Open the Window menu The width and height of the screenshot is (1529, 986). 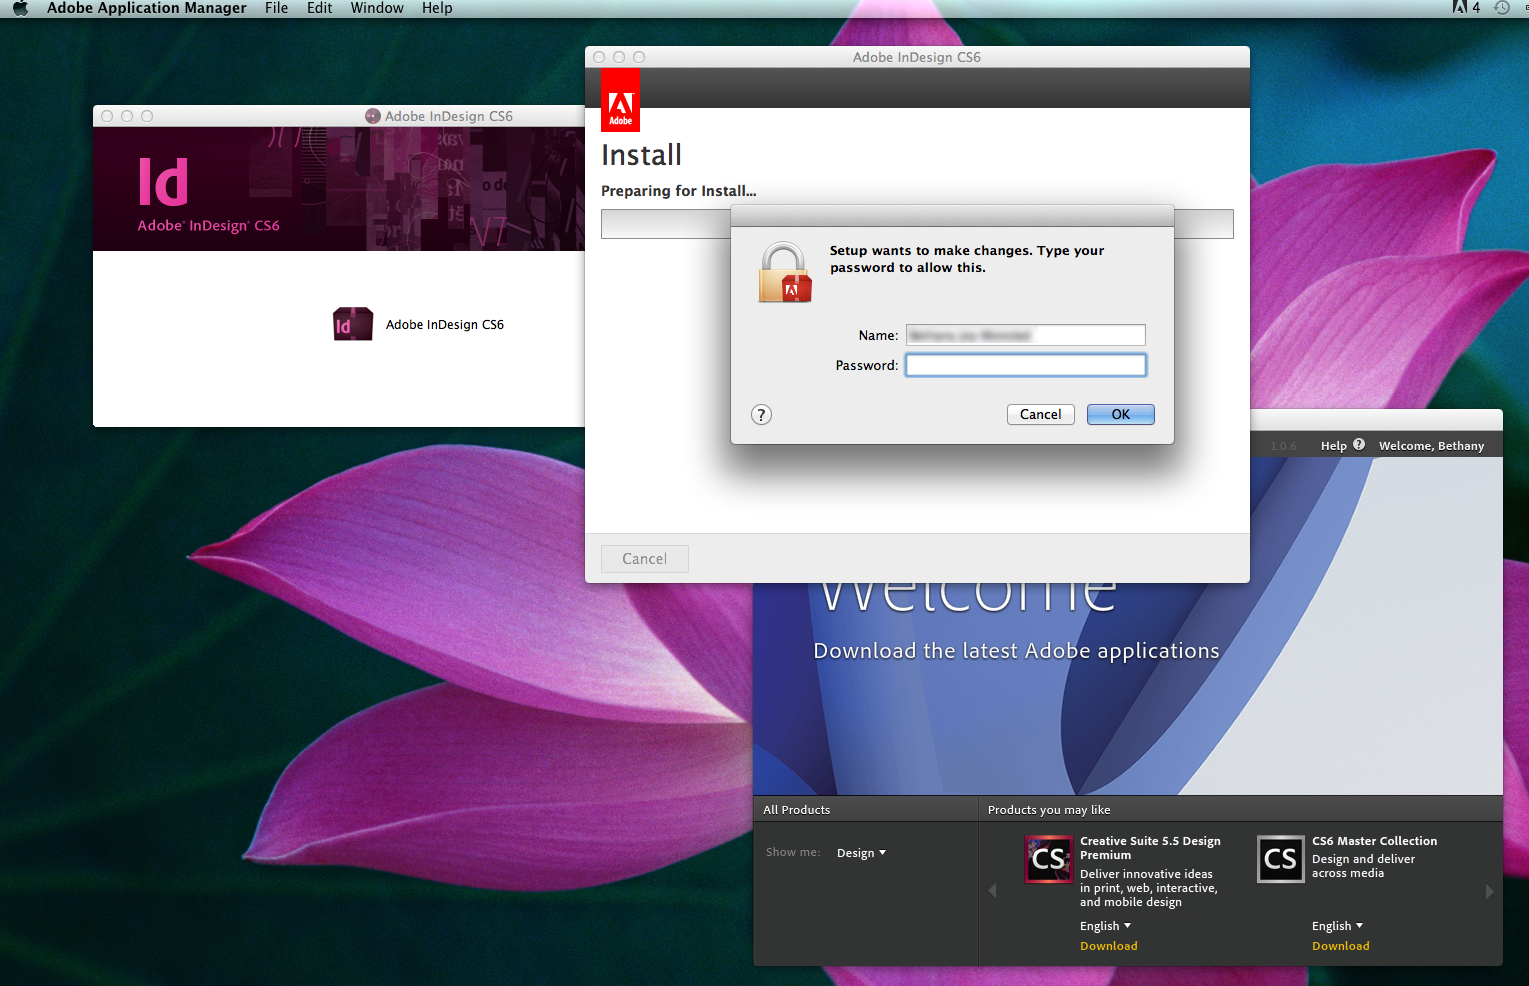tap(377, 8)
